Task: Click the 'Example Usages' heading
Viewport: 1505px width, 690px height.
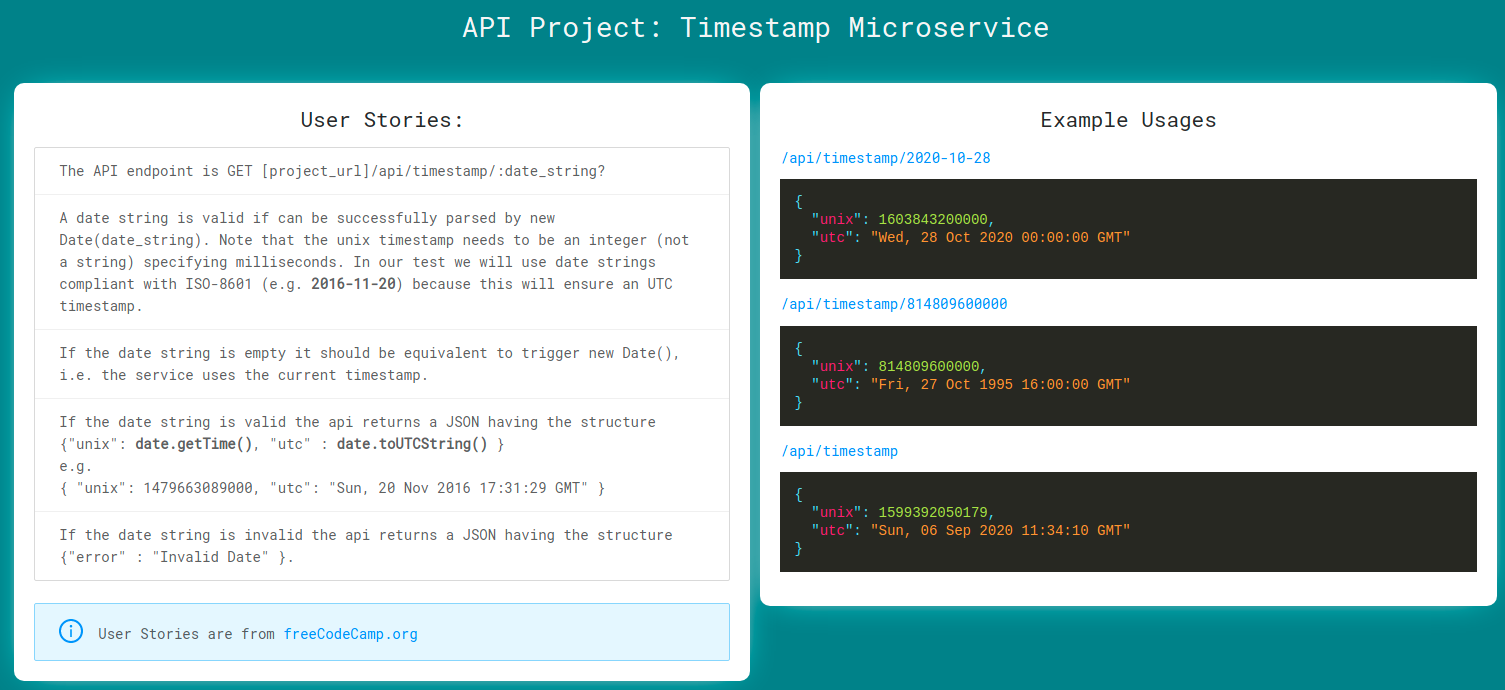Action: click(x=1128, y=120)
